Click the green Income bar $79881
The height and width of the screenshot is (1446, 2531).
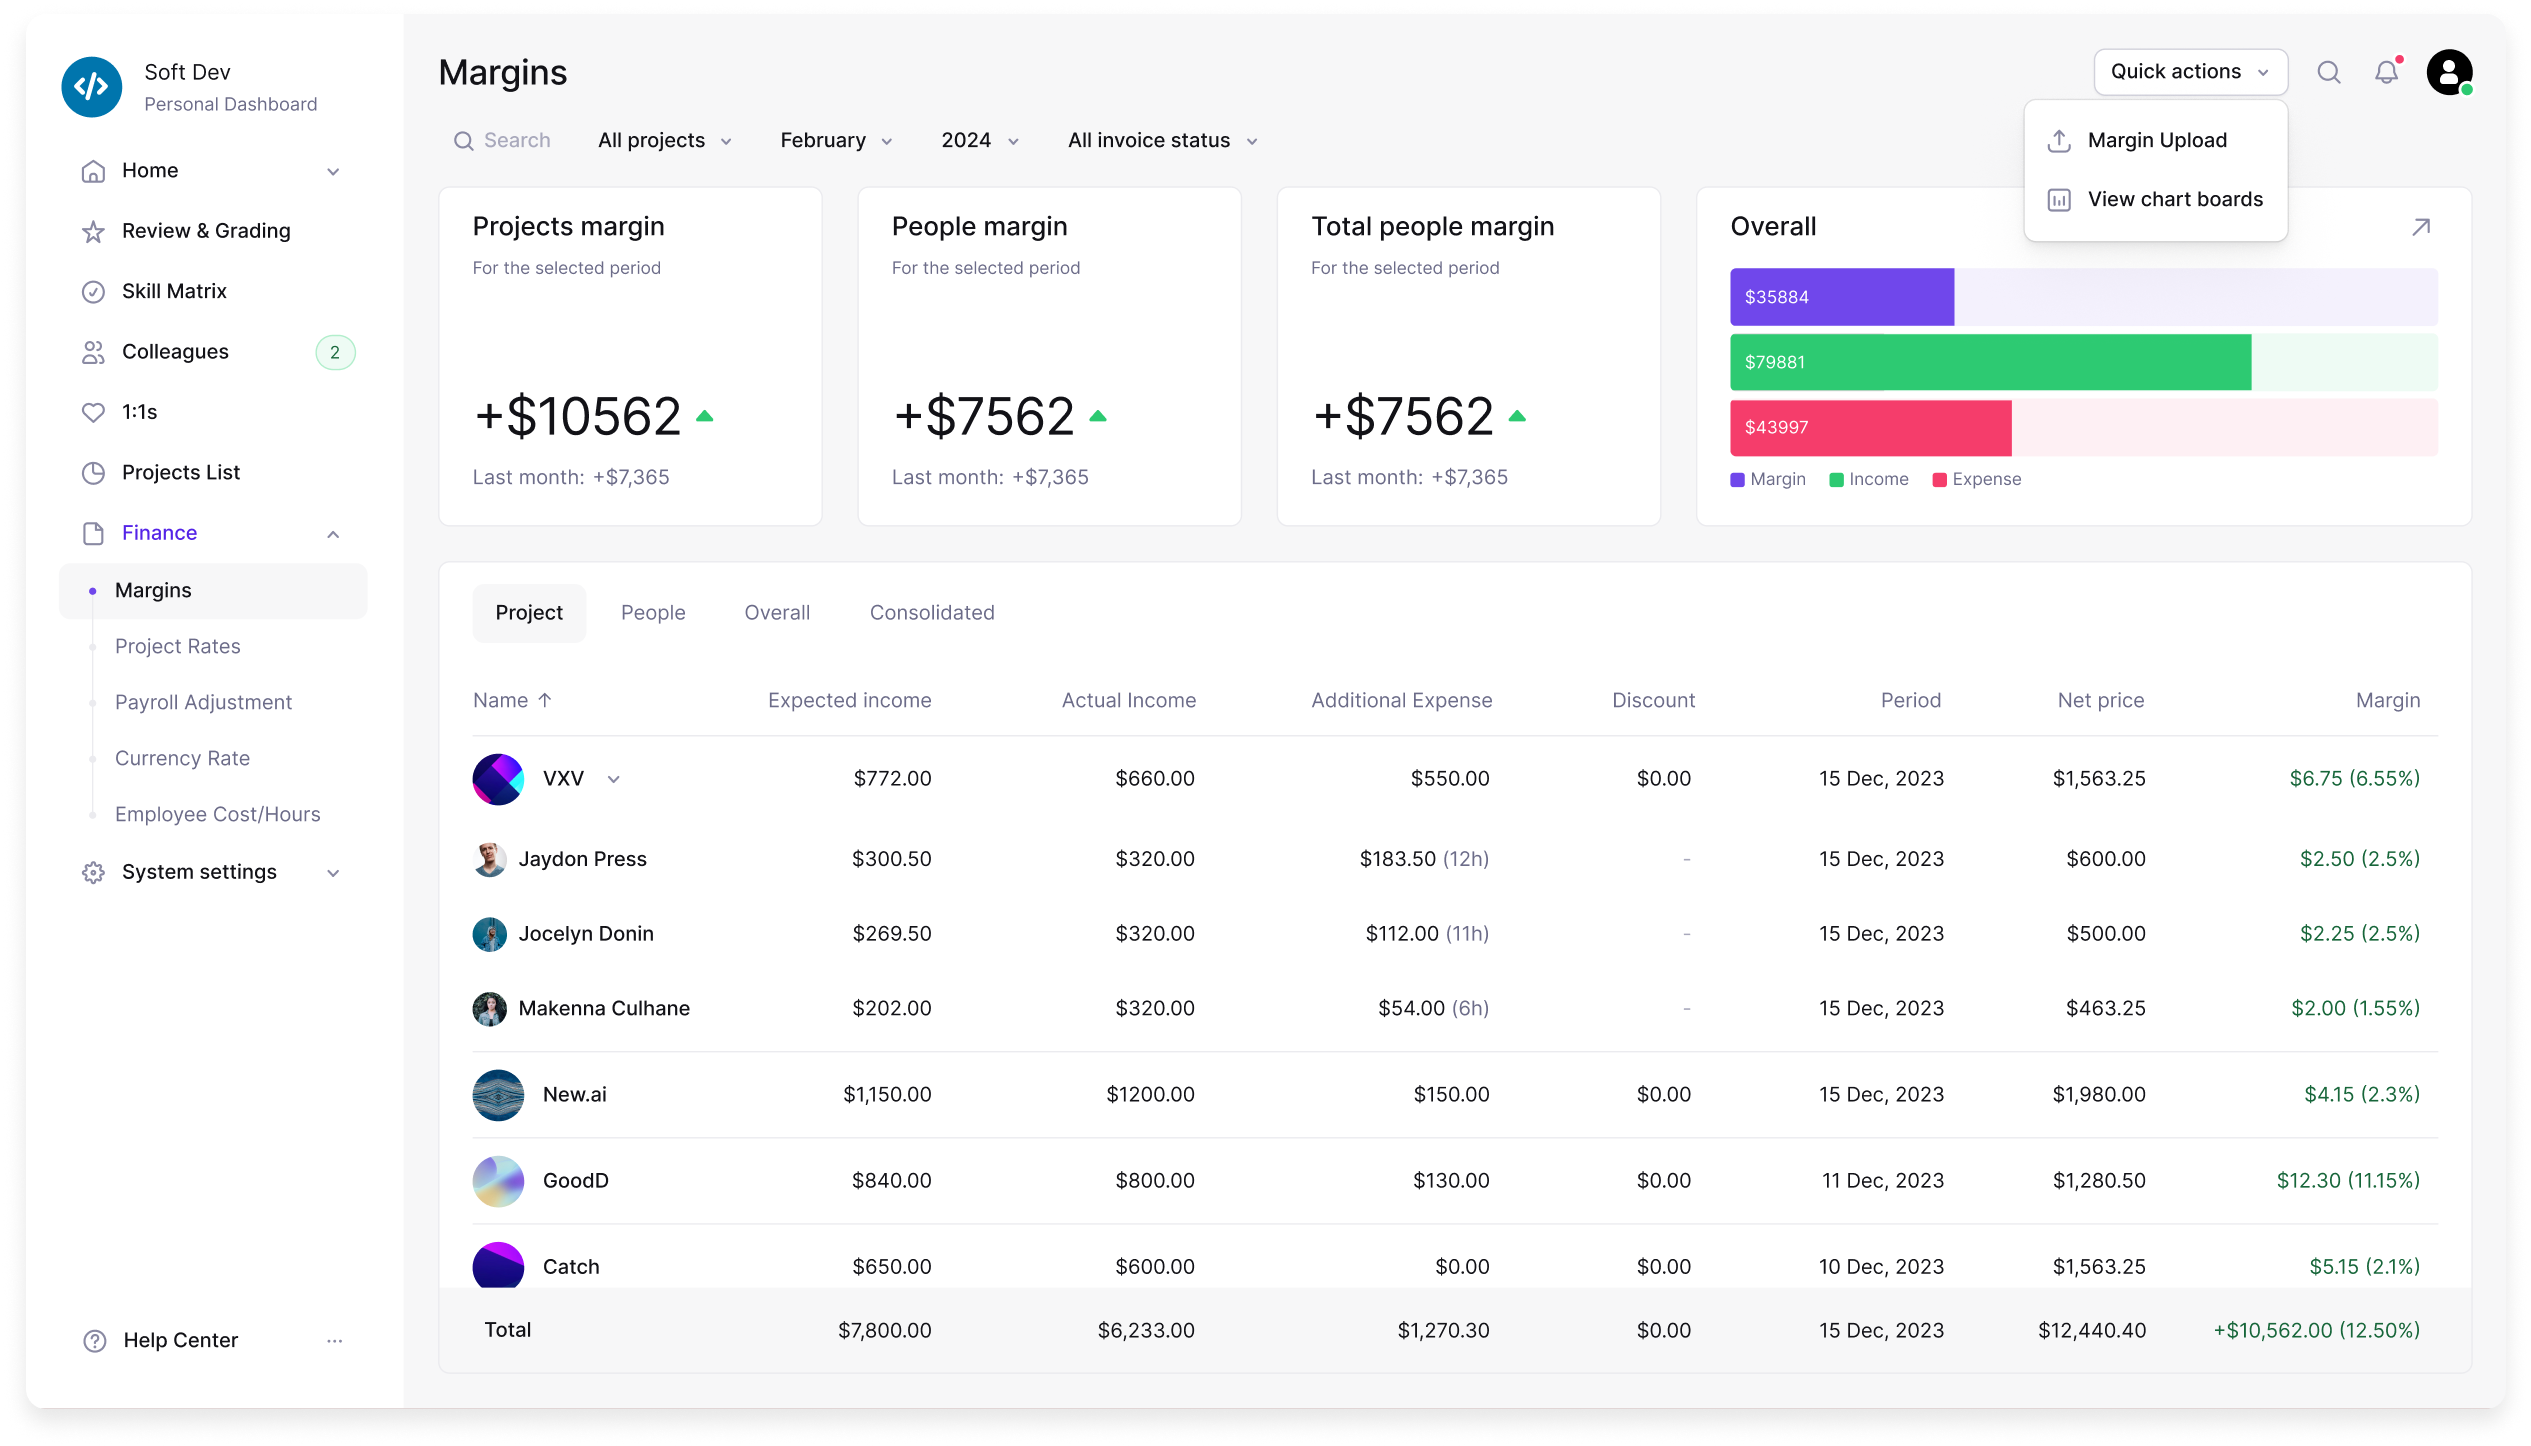coord(1989,362)
